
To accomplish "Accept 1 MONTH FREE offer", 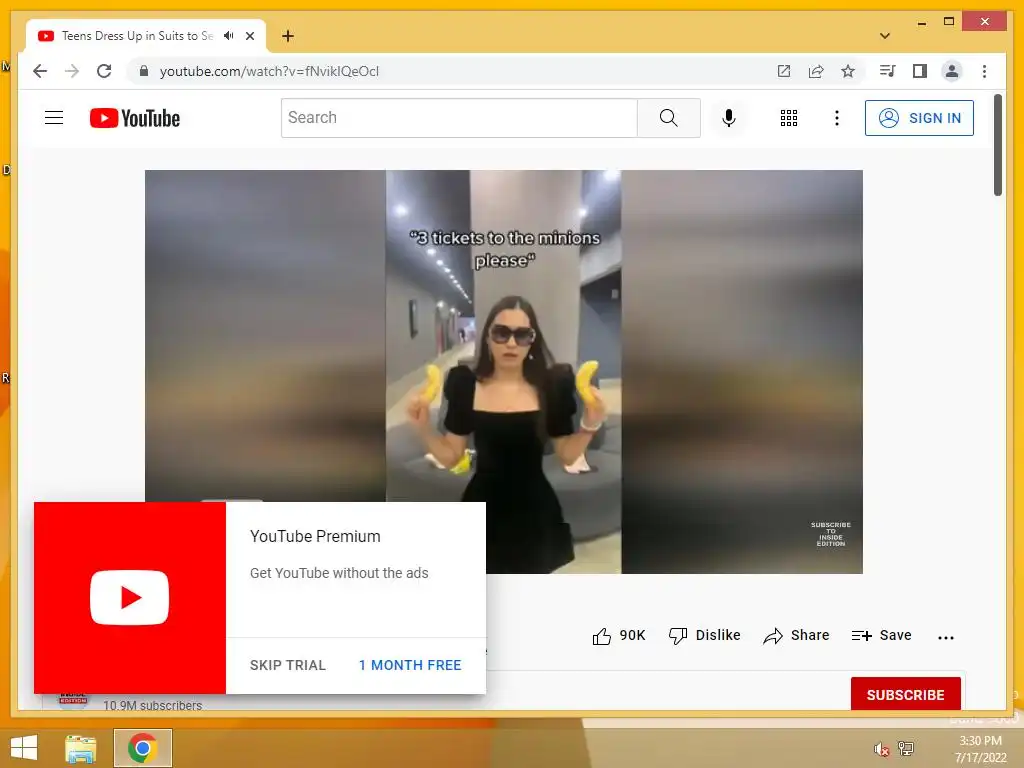I will tap(410, 665).
